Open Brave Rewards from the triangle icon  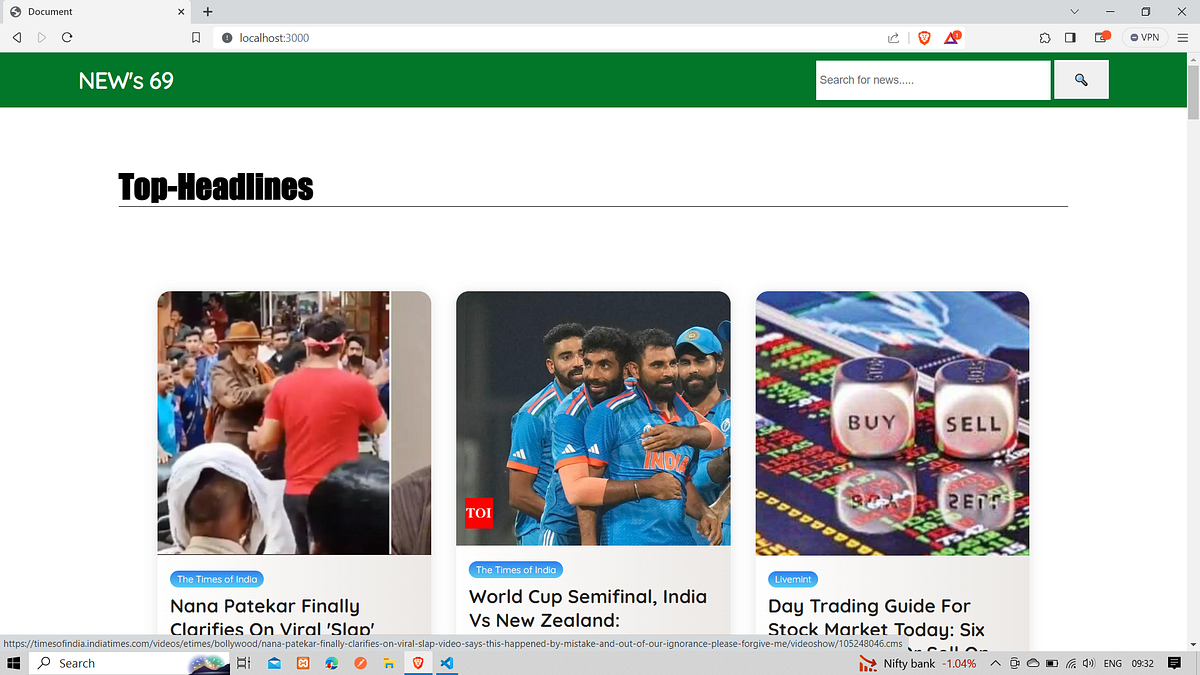(x=950, y=37)
